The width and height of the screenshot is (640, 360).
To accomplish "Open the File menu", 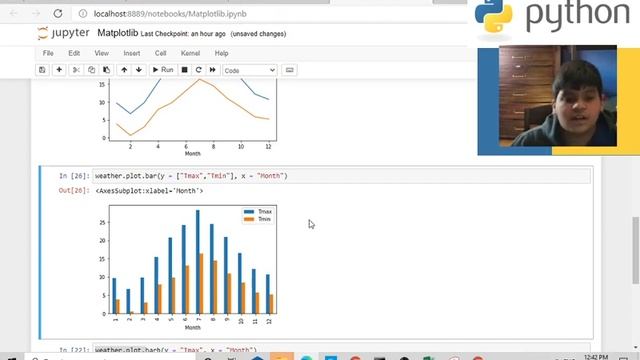I will (x=48, y=53).
